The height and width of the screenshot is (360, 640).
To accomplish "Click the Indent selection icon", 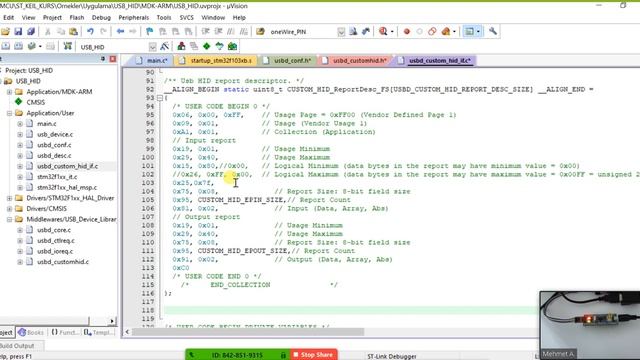I will tap(205, 31).
